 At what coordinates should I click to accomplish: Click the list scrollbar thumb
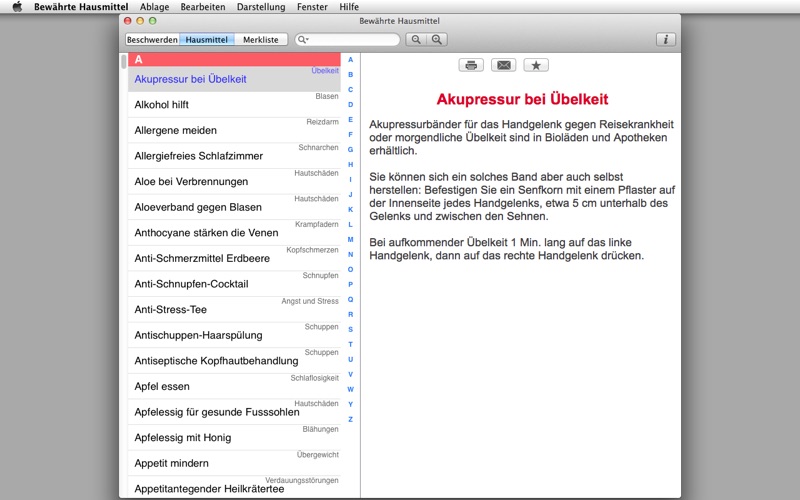point(123,62)
